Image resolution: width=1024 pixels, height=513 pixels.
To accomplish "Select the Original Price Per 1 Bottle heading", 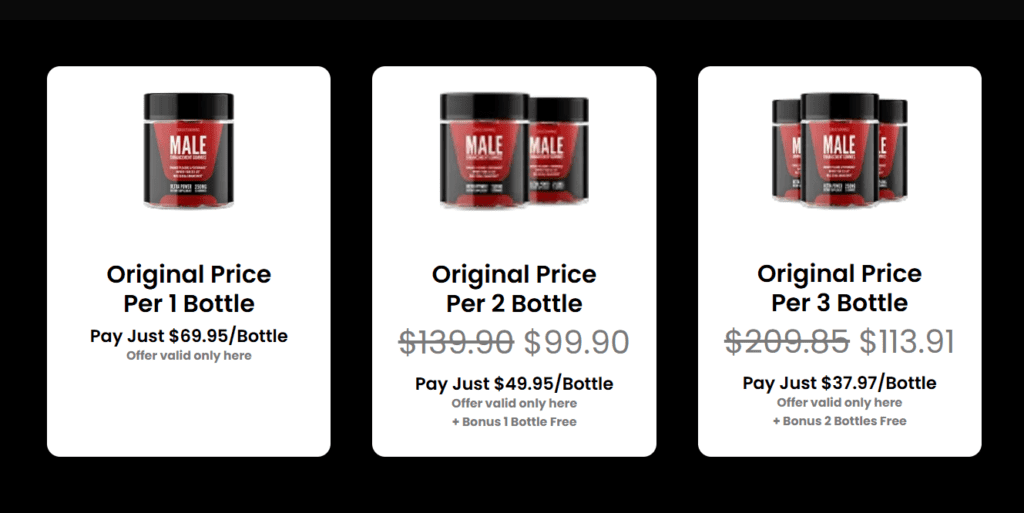I will pyautogui.click(x=189, y=288).
